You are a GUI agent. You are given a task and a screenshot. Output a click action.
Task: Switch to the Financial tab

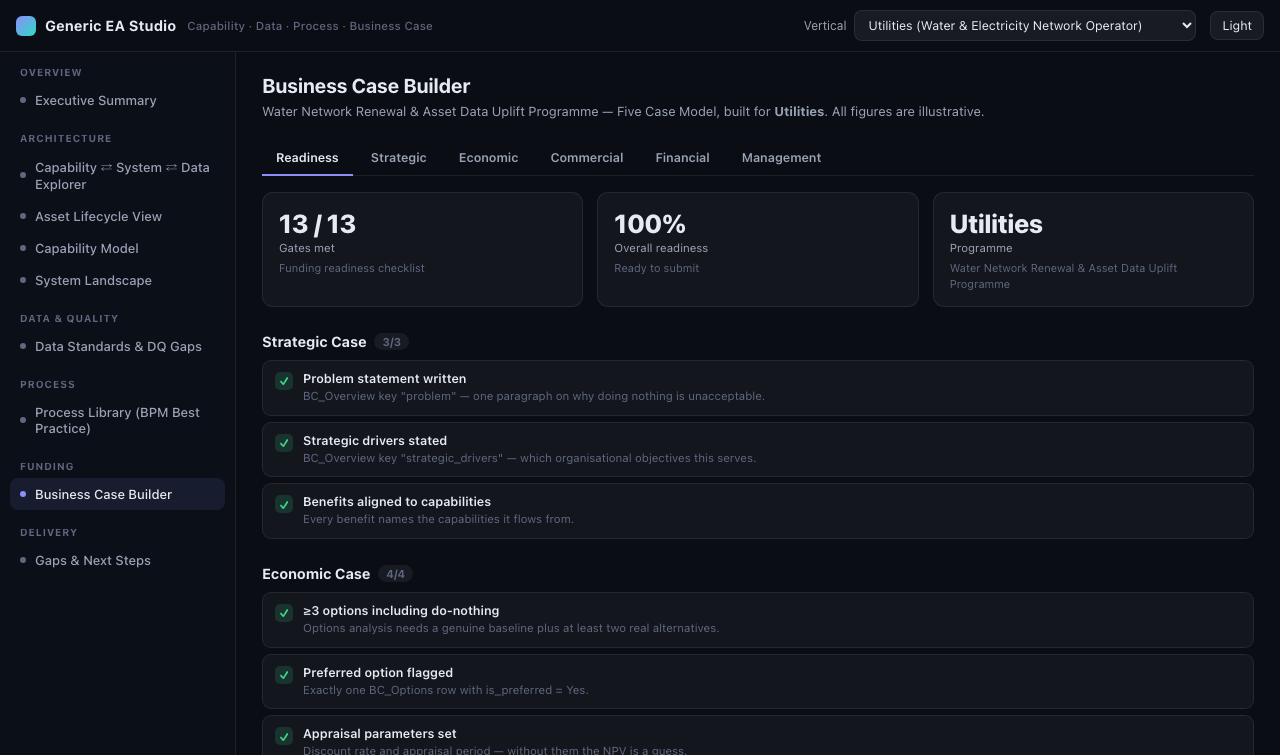[682, 158]
